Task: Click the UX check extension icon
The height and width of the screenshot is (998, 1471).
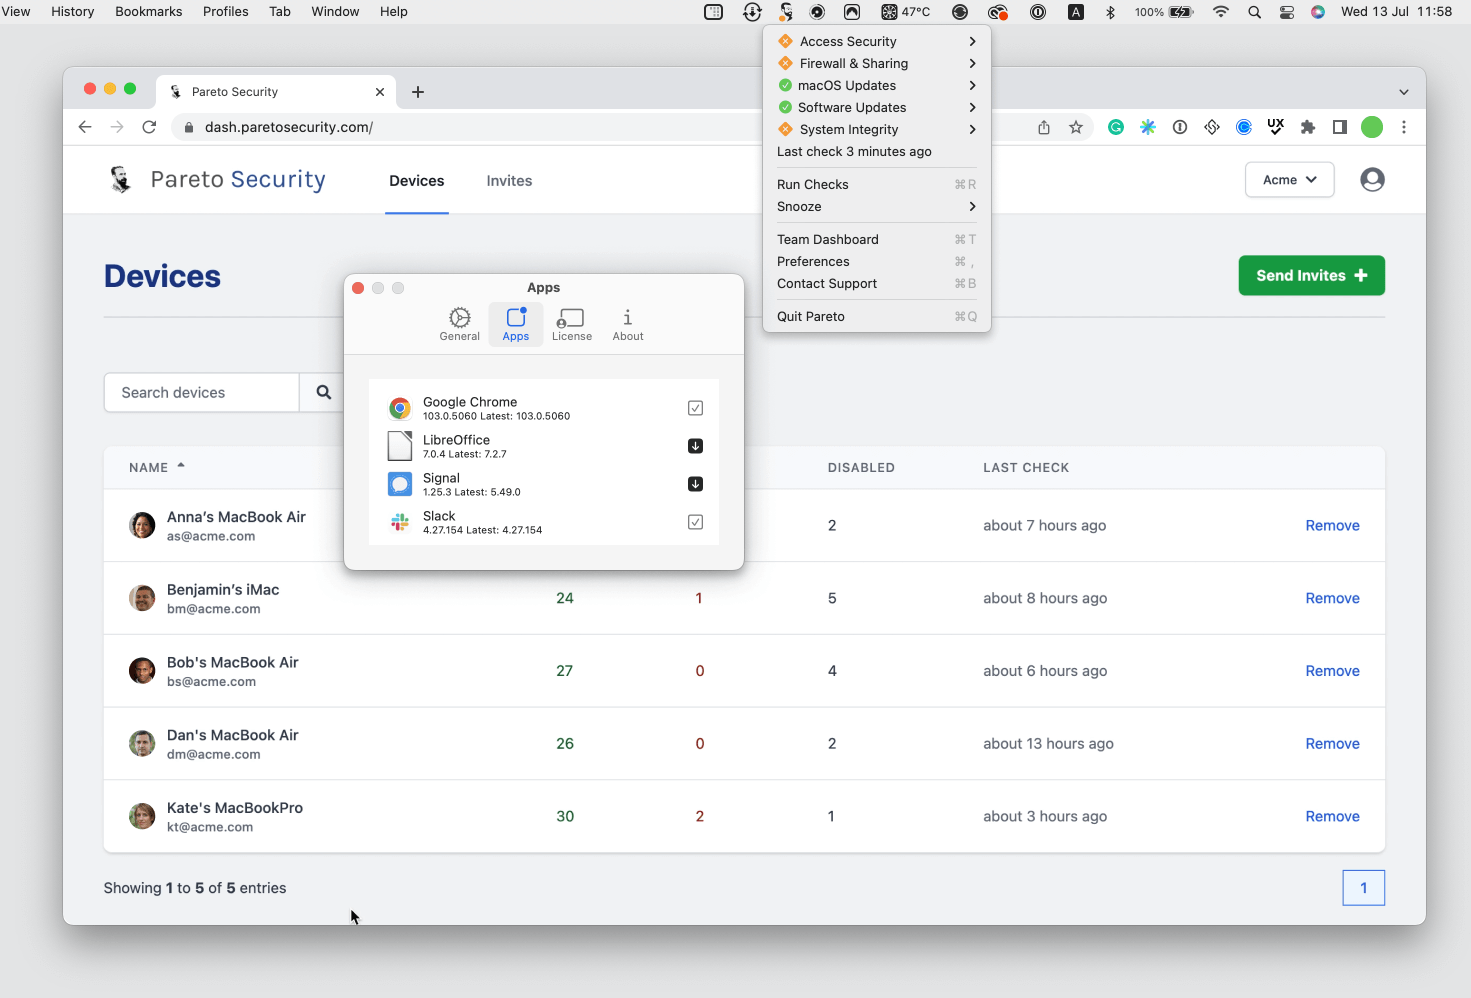Action: pyautogui.click(x=1276, y=127)
